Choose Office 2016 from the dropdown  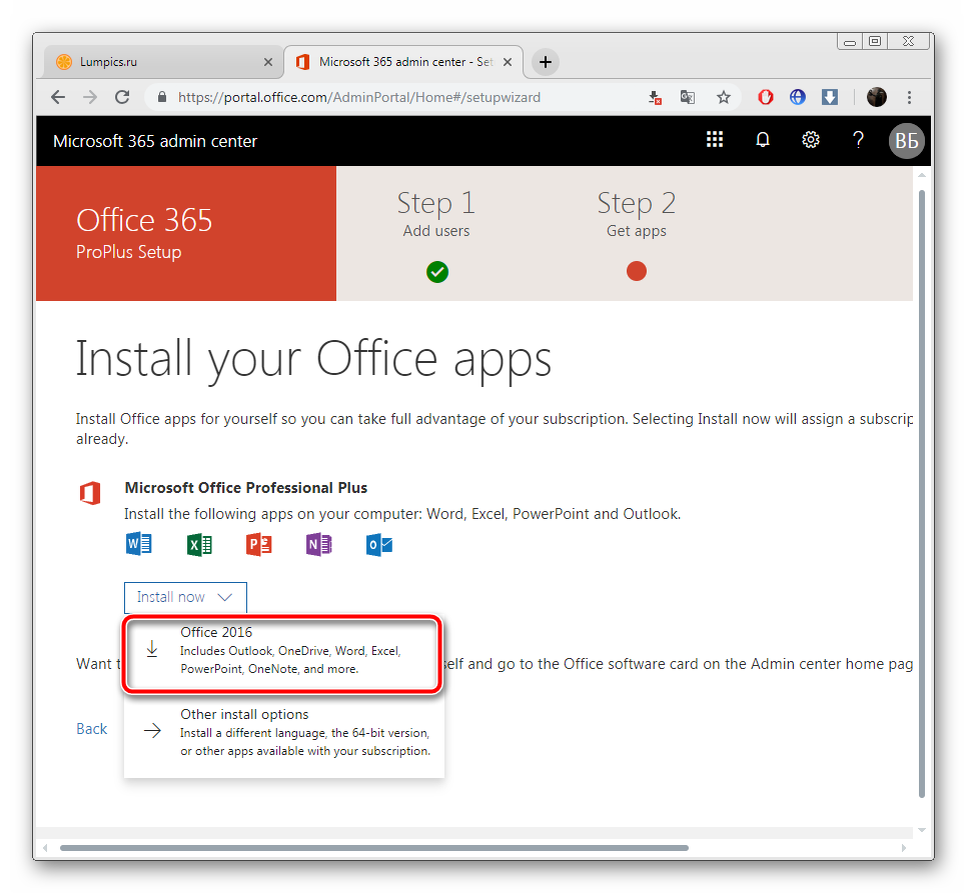coord(282,652)
